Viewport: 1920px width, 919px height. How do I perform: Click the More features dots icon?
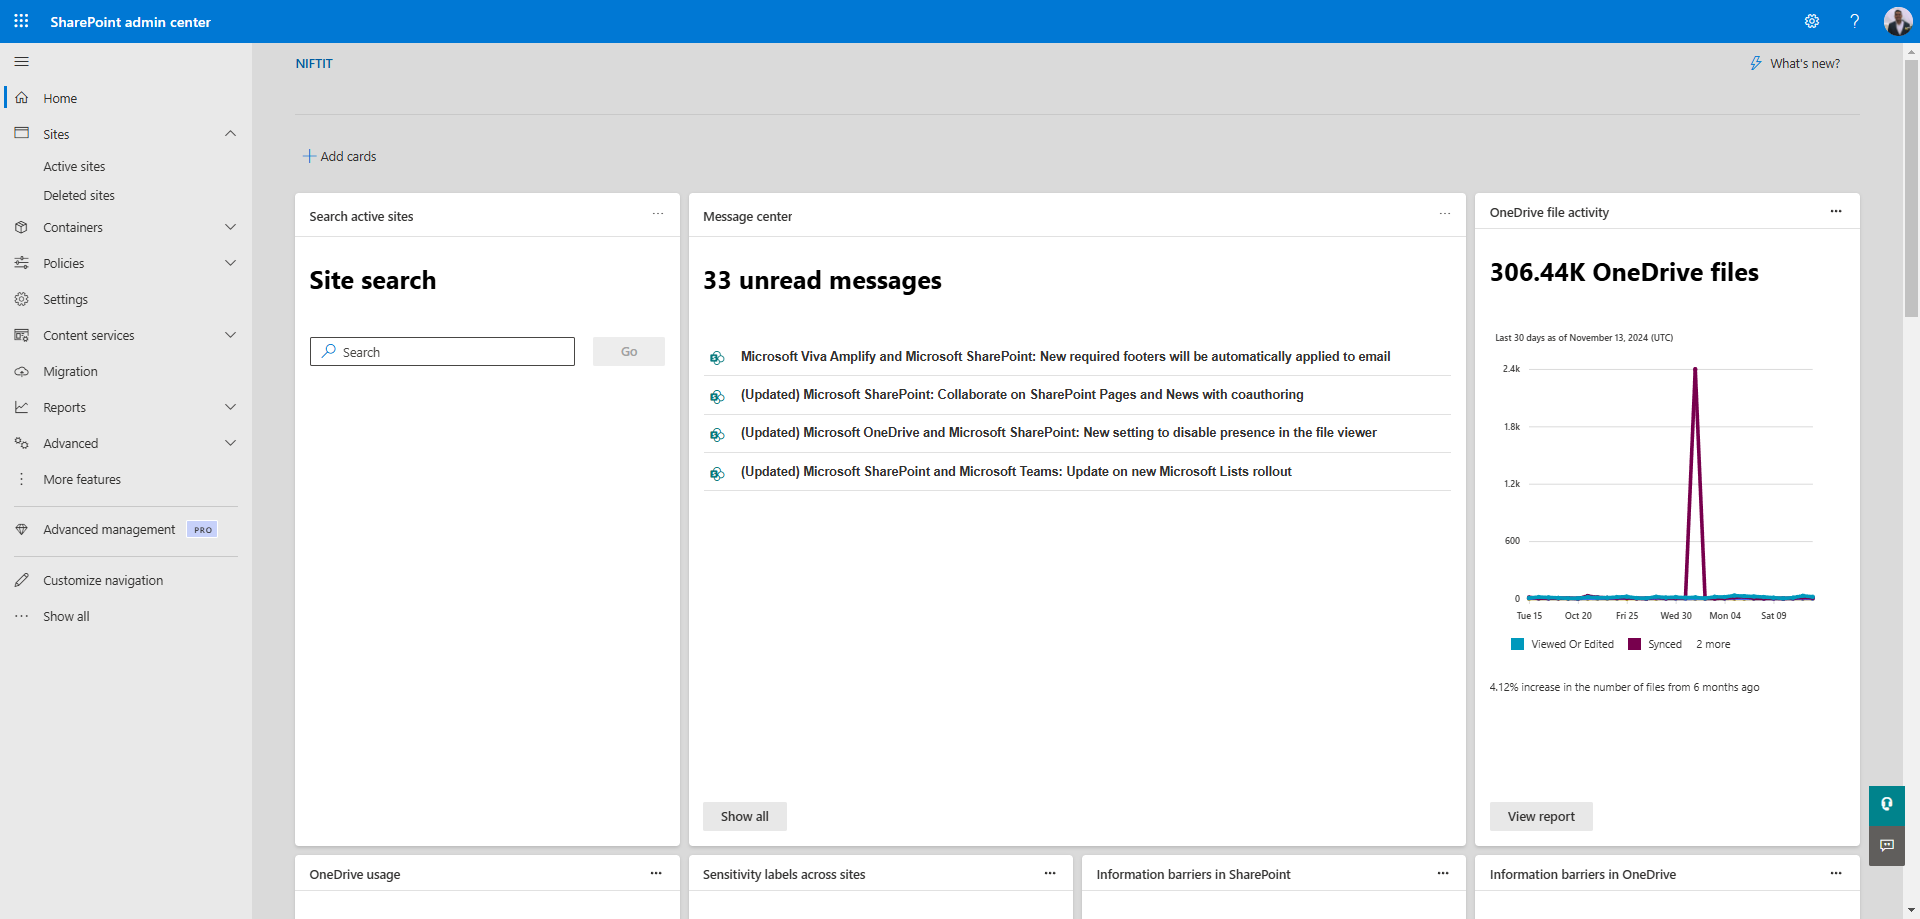pyautogui.click(x=21, y=479)
